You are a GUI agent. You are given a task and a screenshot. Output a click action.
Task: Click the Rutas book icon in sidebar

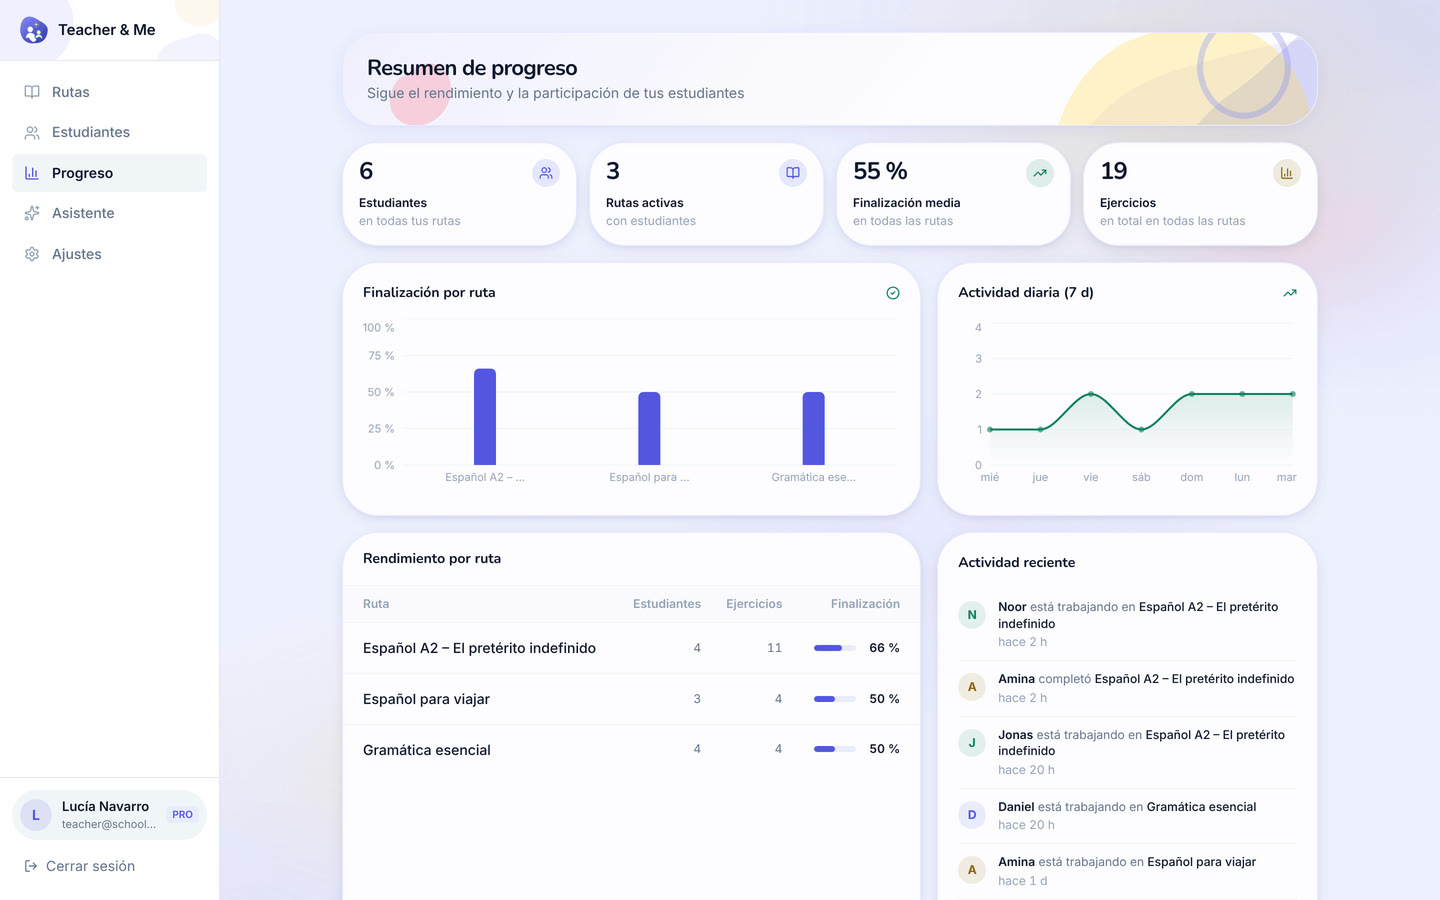coord(32,92)
